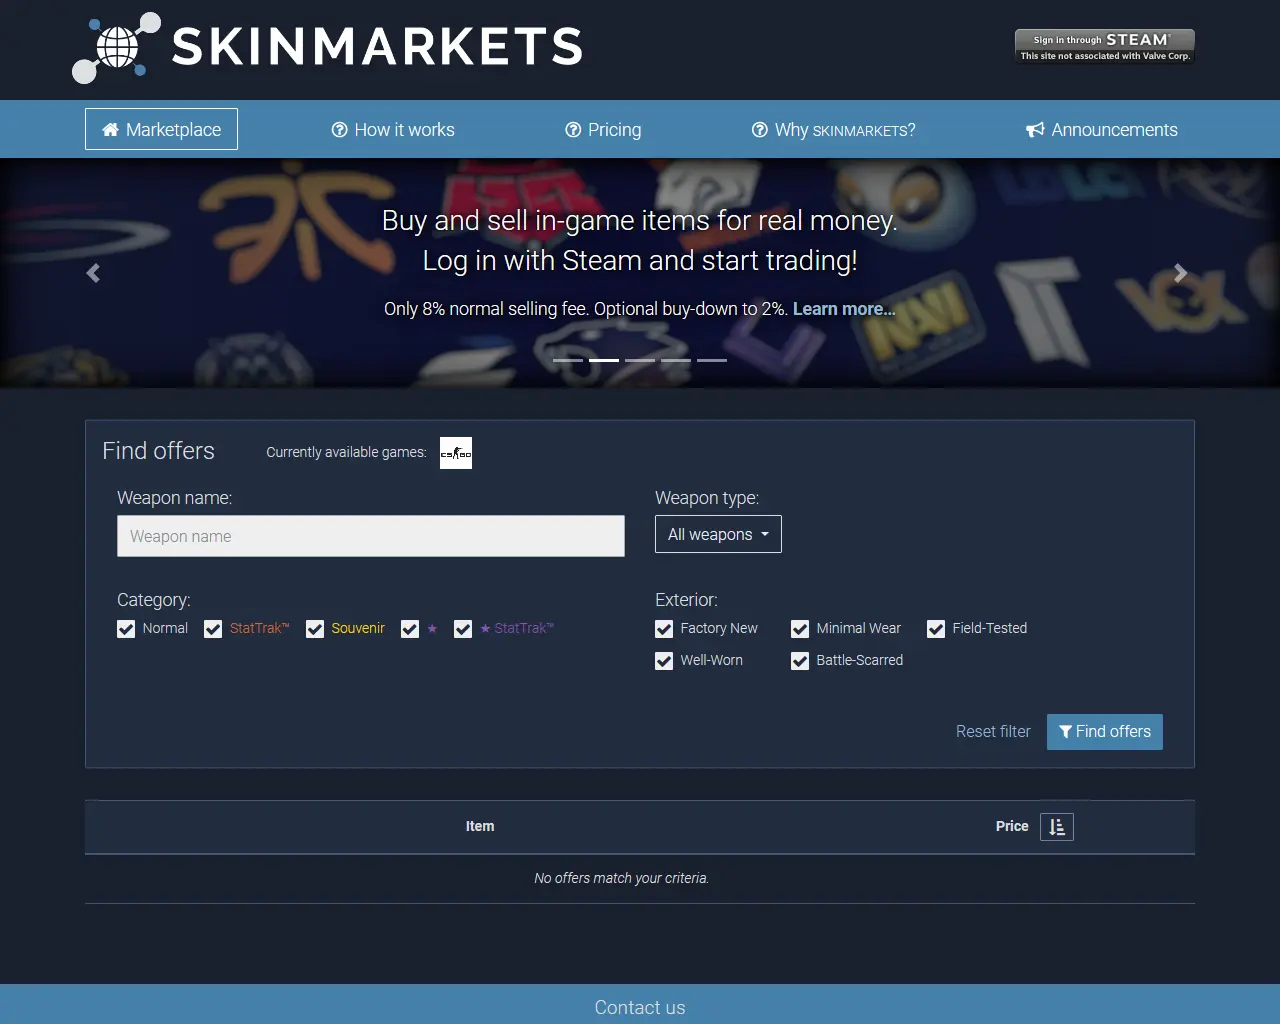Open the Pricing menu item
This screenshot has height=1024, width=1280.
pyautogui.click(x=603, y=130)
